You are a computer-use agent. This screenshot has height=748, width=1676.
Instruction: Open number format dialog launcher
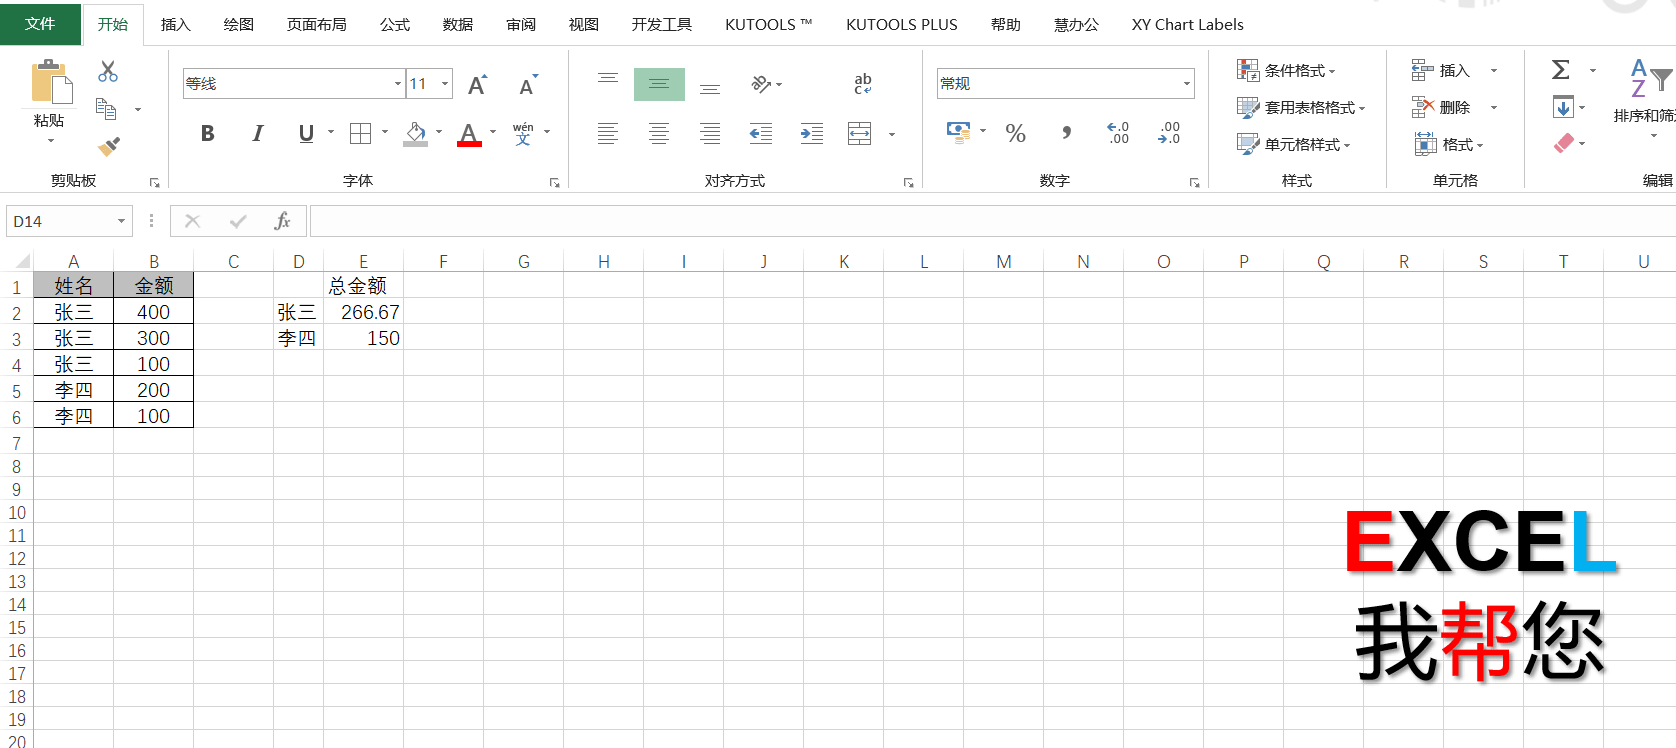(x=1194, y=182)
